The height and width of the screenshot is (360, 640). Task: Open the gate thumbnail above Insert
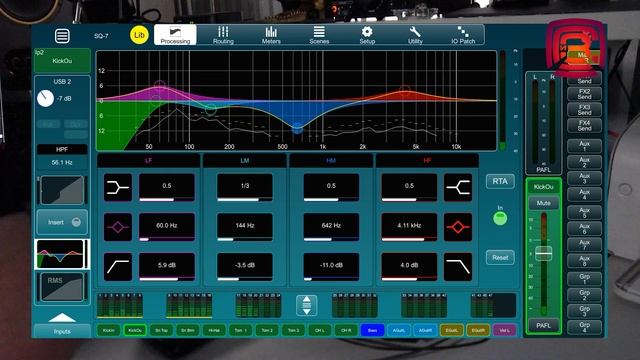(62, 190)
